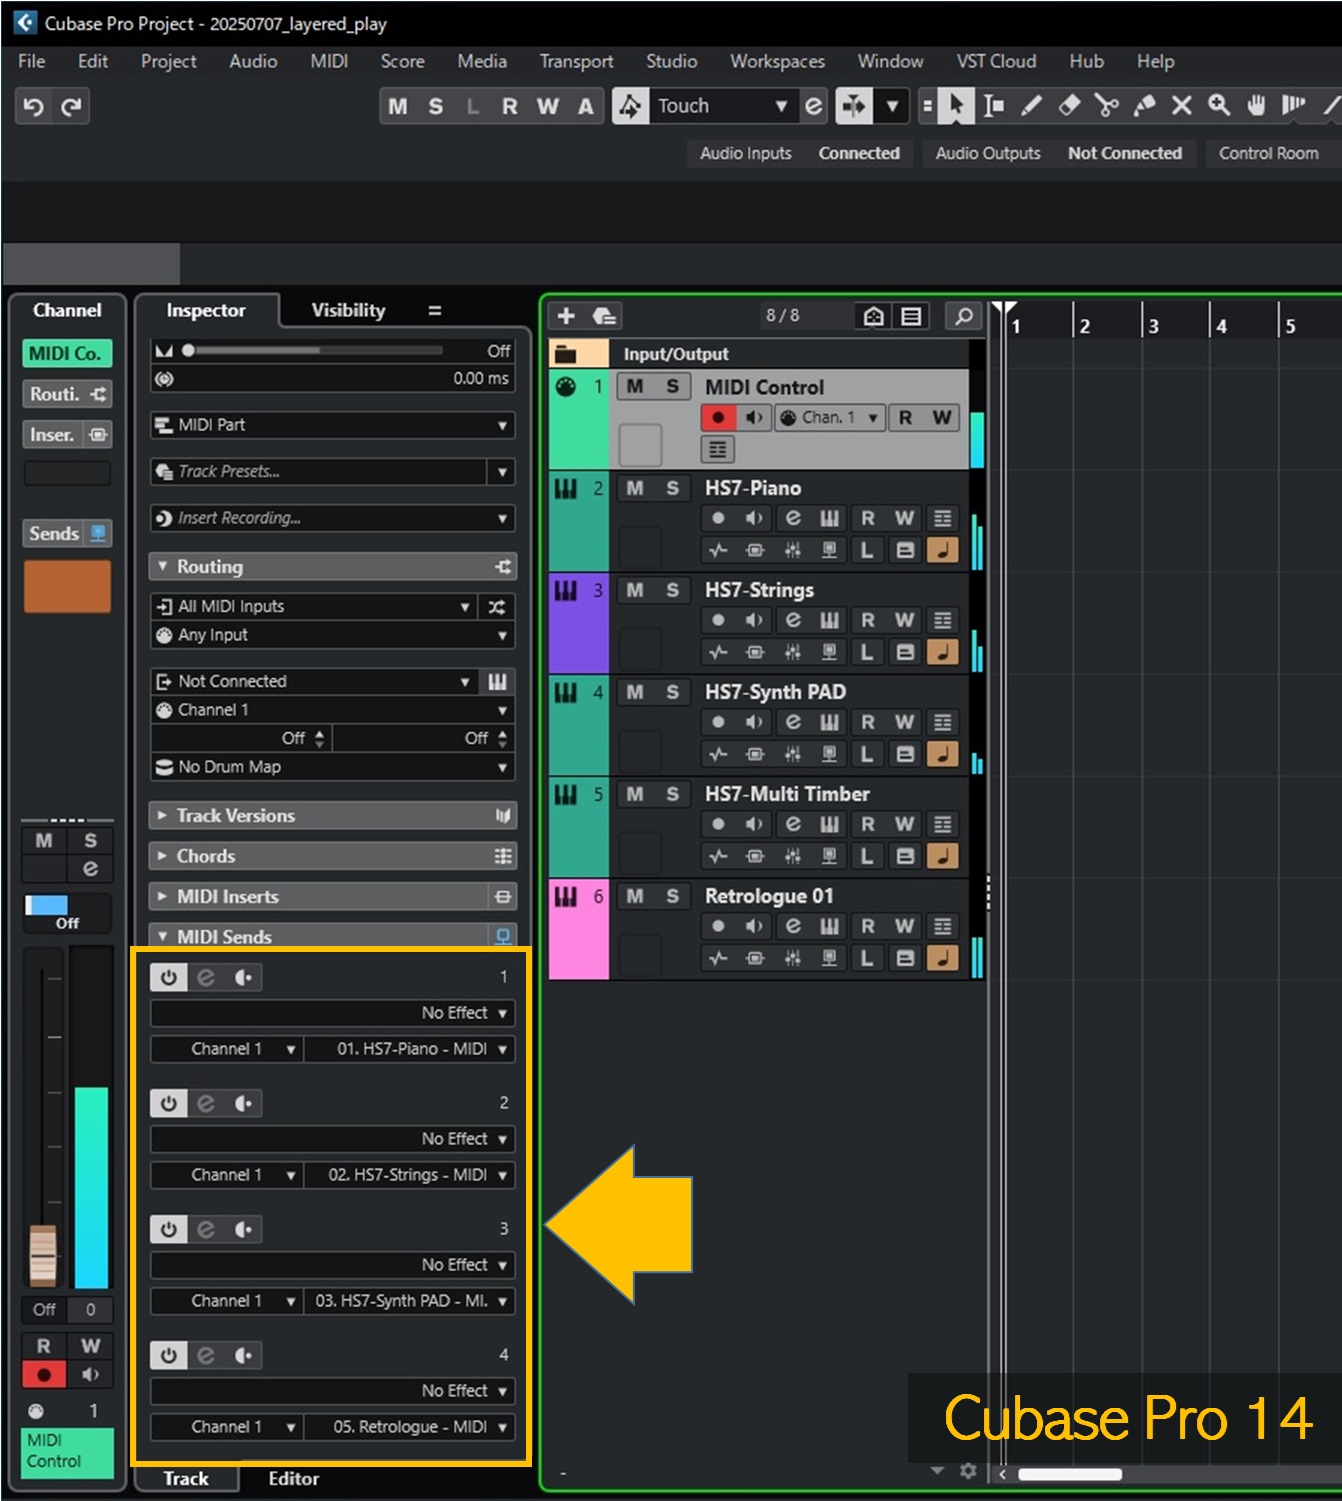Open HS7-Strings instrument keyboard icon
The width and height of the screenshot is (1342, 1501).
pos(830,620)
